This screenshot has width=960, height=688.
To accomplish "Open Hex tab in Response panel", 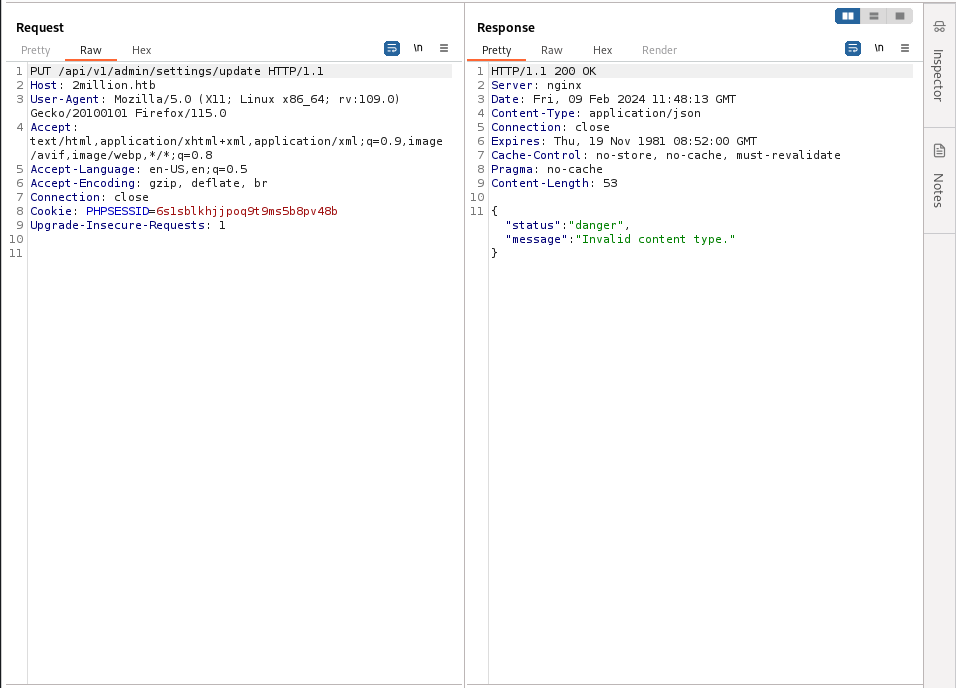I will [x=602, y=50].
